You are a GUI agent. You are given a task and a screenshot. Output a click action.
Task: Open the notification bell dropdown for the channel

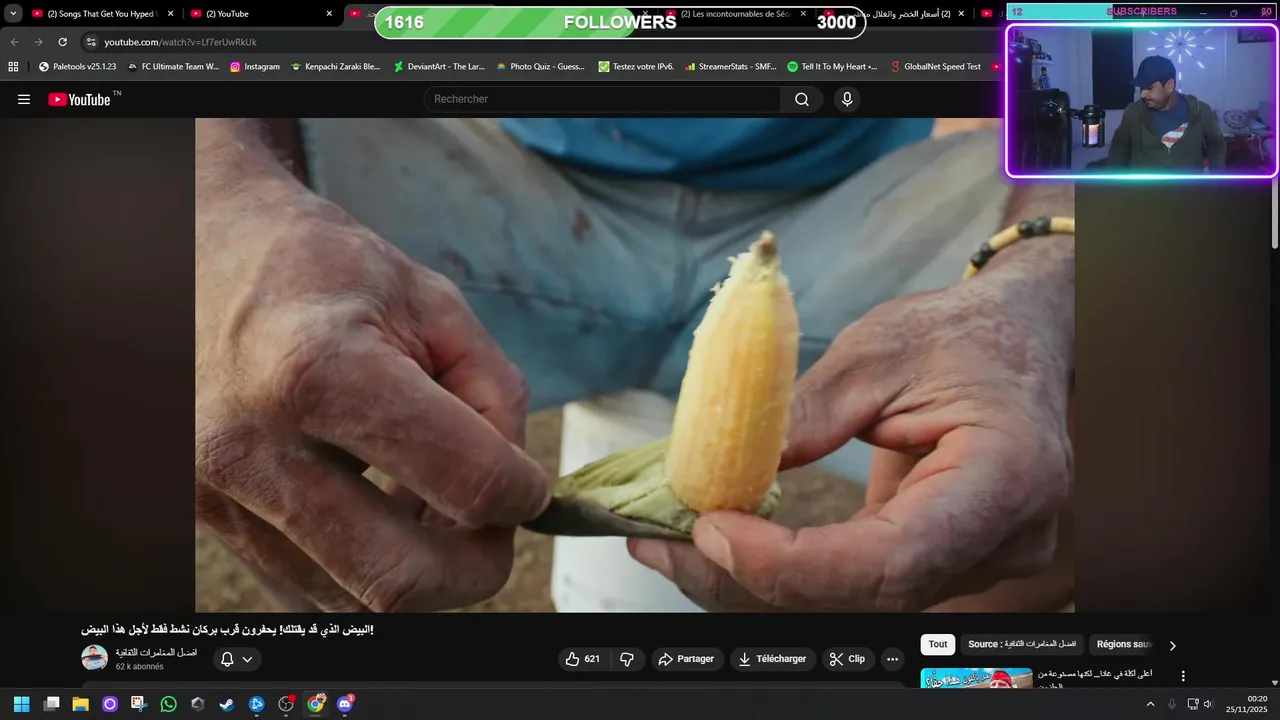(237, 659)
